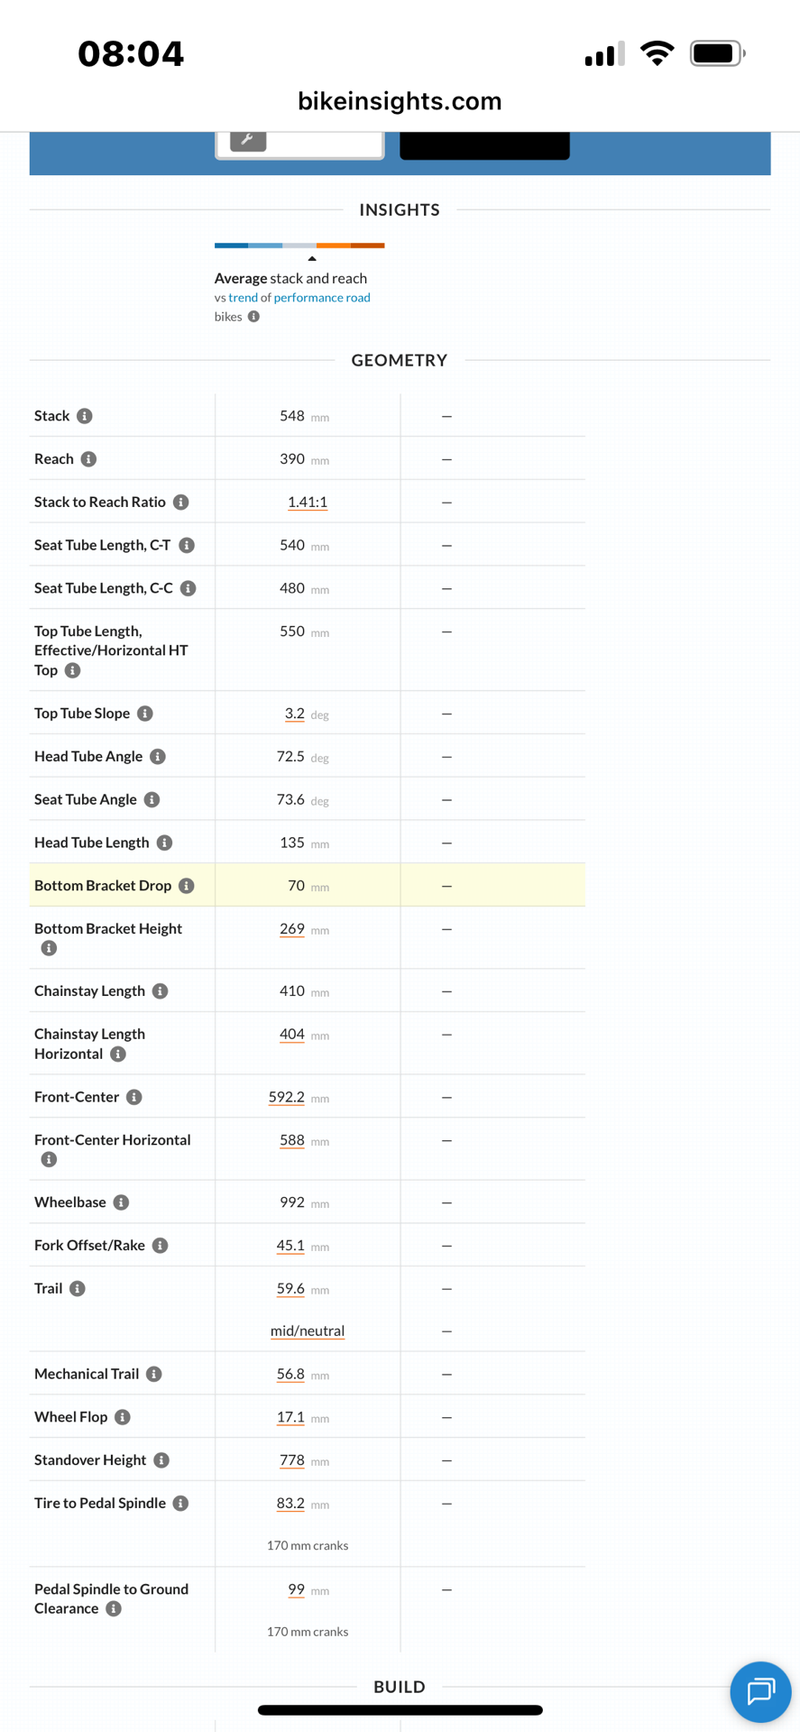The image size is (800, 1732).
Task: Show info for Tire to Pedal Spindle
Action: tap(181, 1503)
